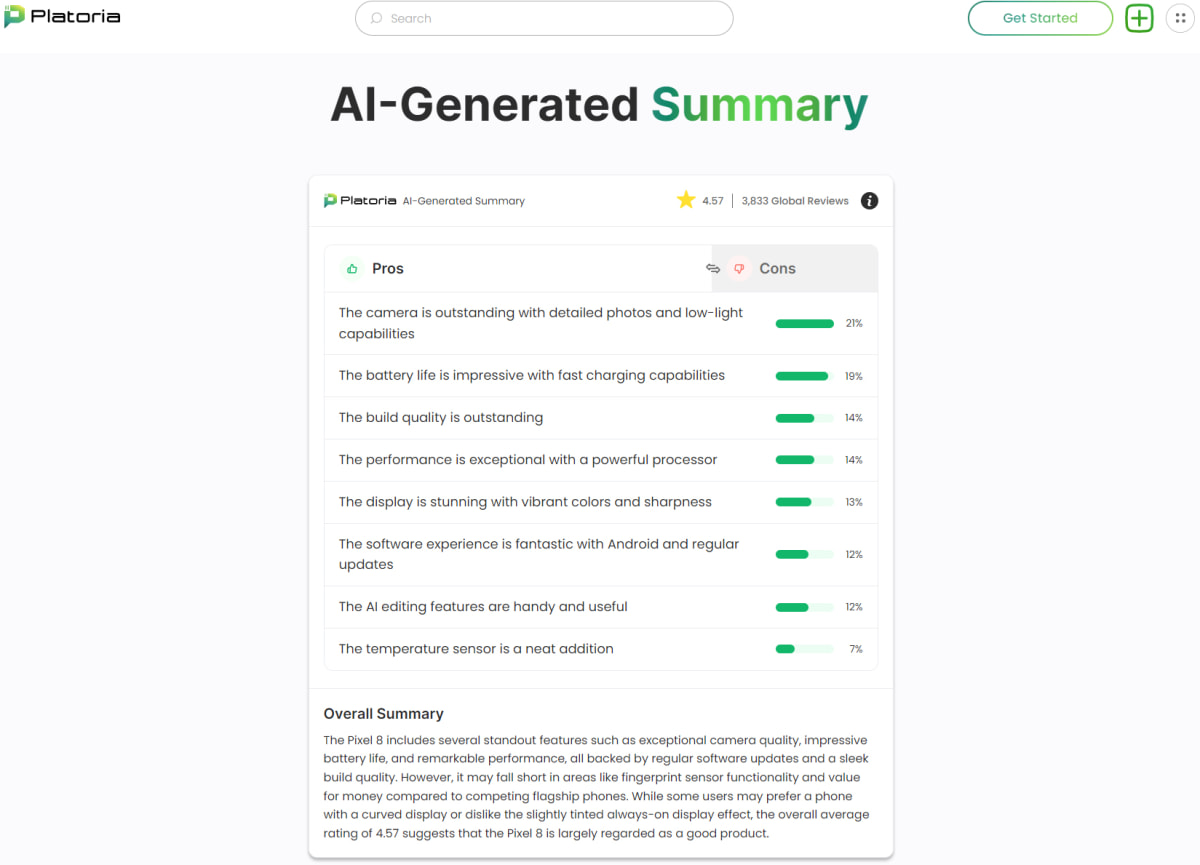
Task: Click the 7% temperature sensor bar
Action: [805, 649]
